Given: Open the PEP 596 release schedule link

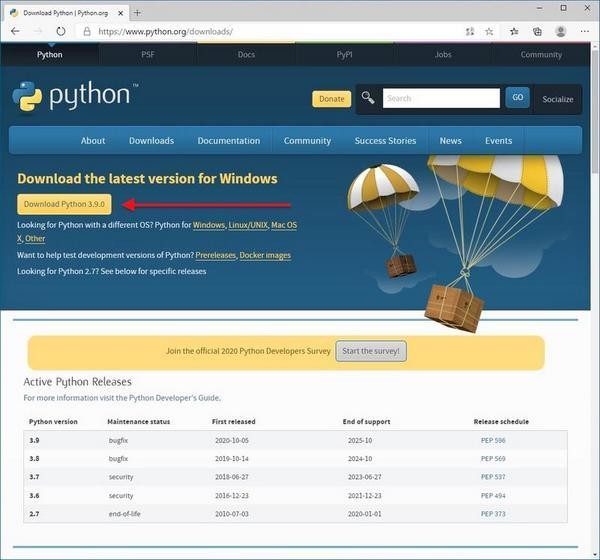Looking at the screenshot, I should (x=493, y=441).
